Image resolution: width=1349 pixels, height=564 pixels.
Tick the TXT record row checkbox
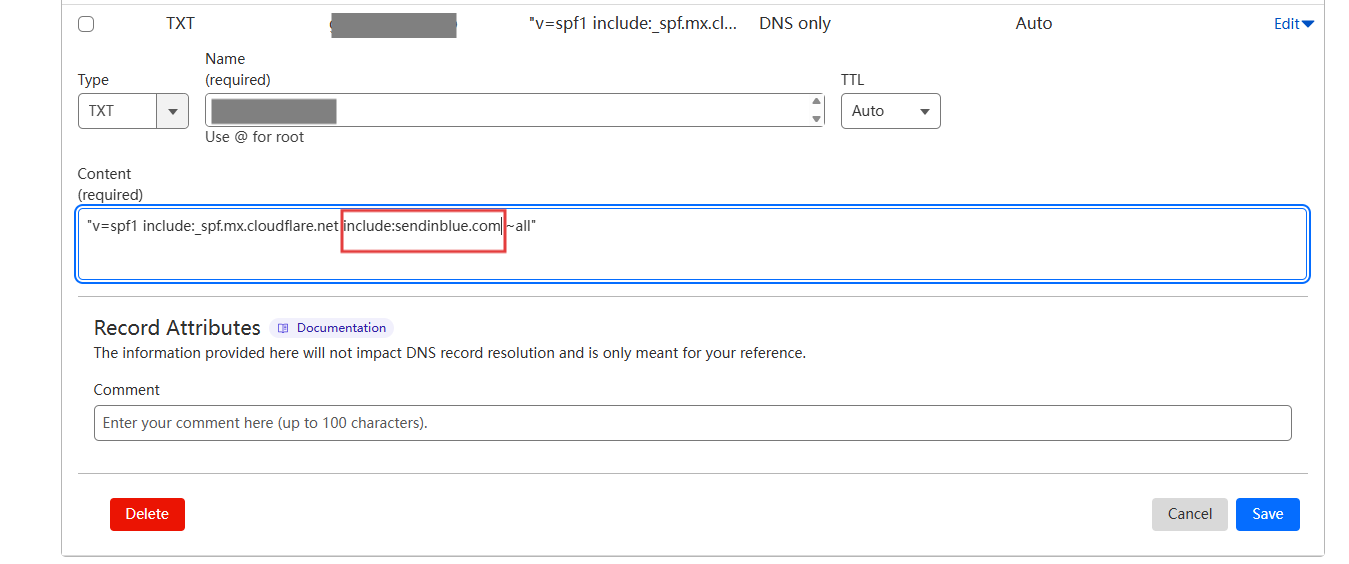coord(86,24)
